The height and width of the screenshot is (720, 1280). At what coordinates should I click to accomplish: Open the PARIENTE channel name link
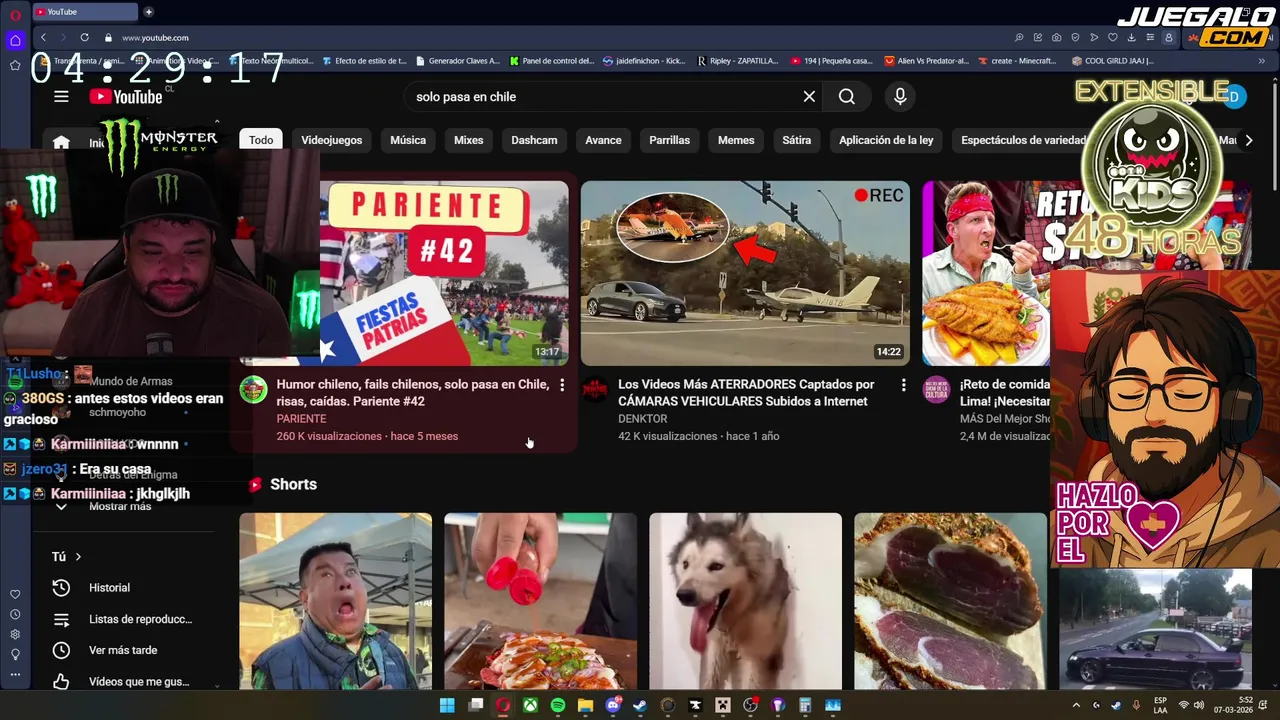(301, 419)
